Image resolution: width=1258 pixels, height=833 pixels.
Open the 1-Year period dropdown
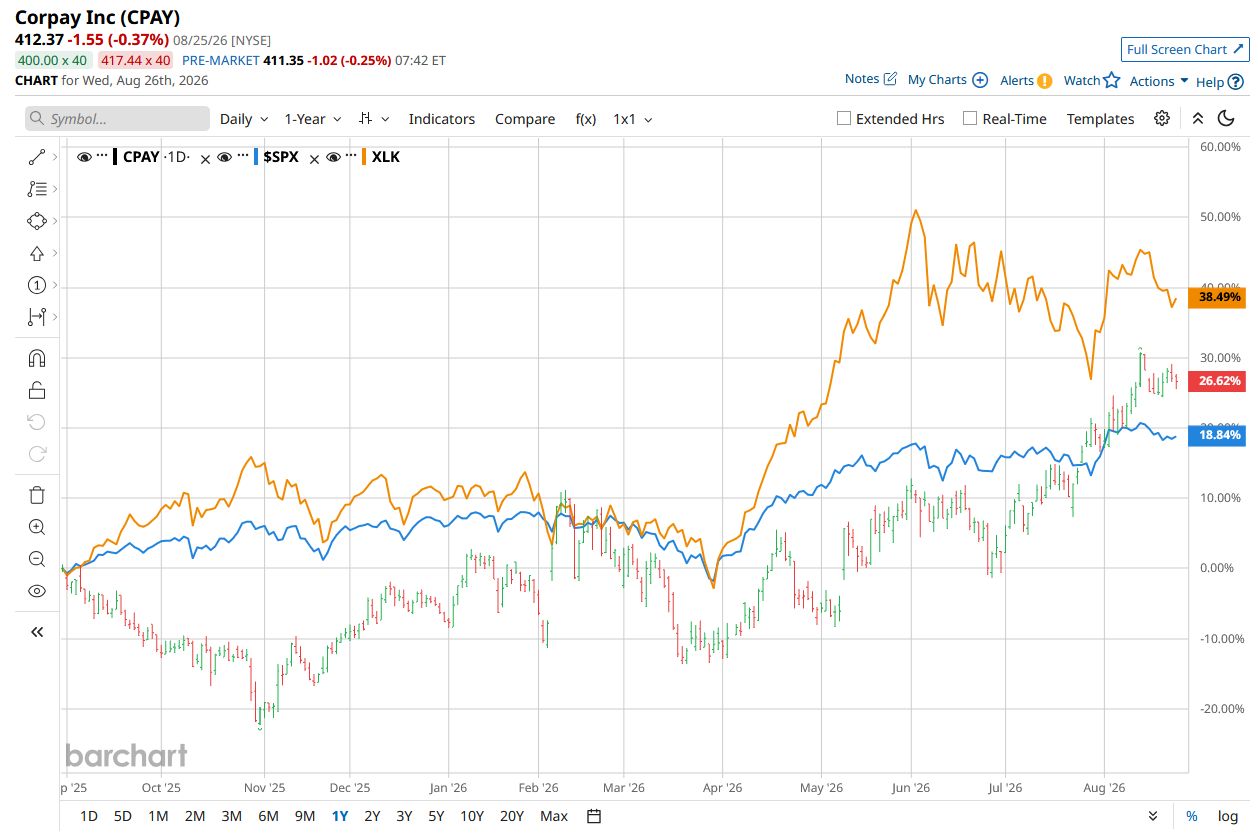pyautogui.click(x=313, y=119)
